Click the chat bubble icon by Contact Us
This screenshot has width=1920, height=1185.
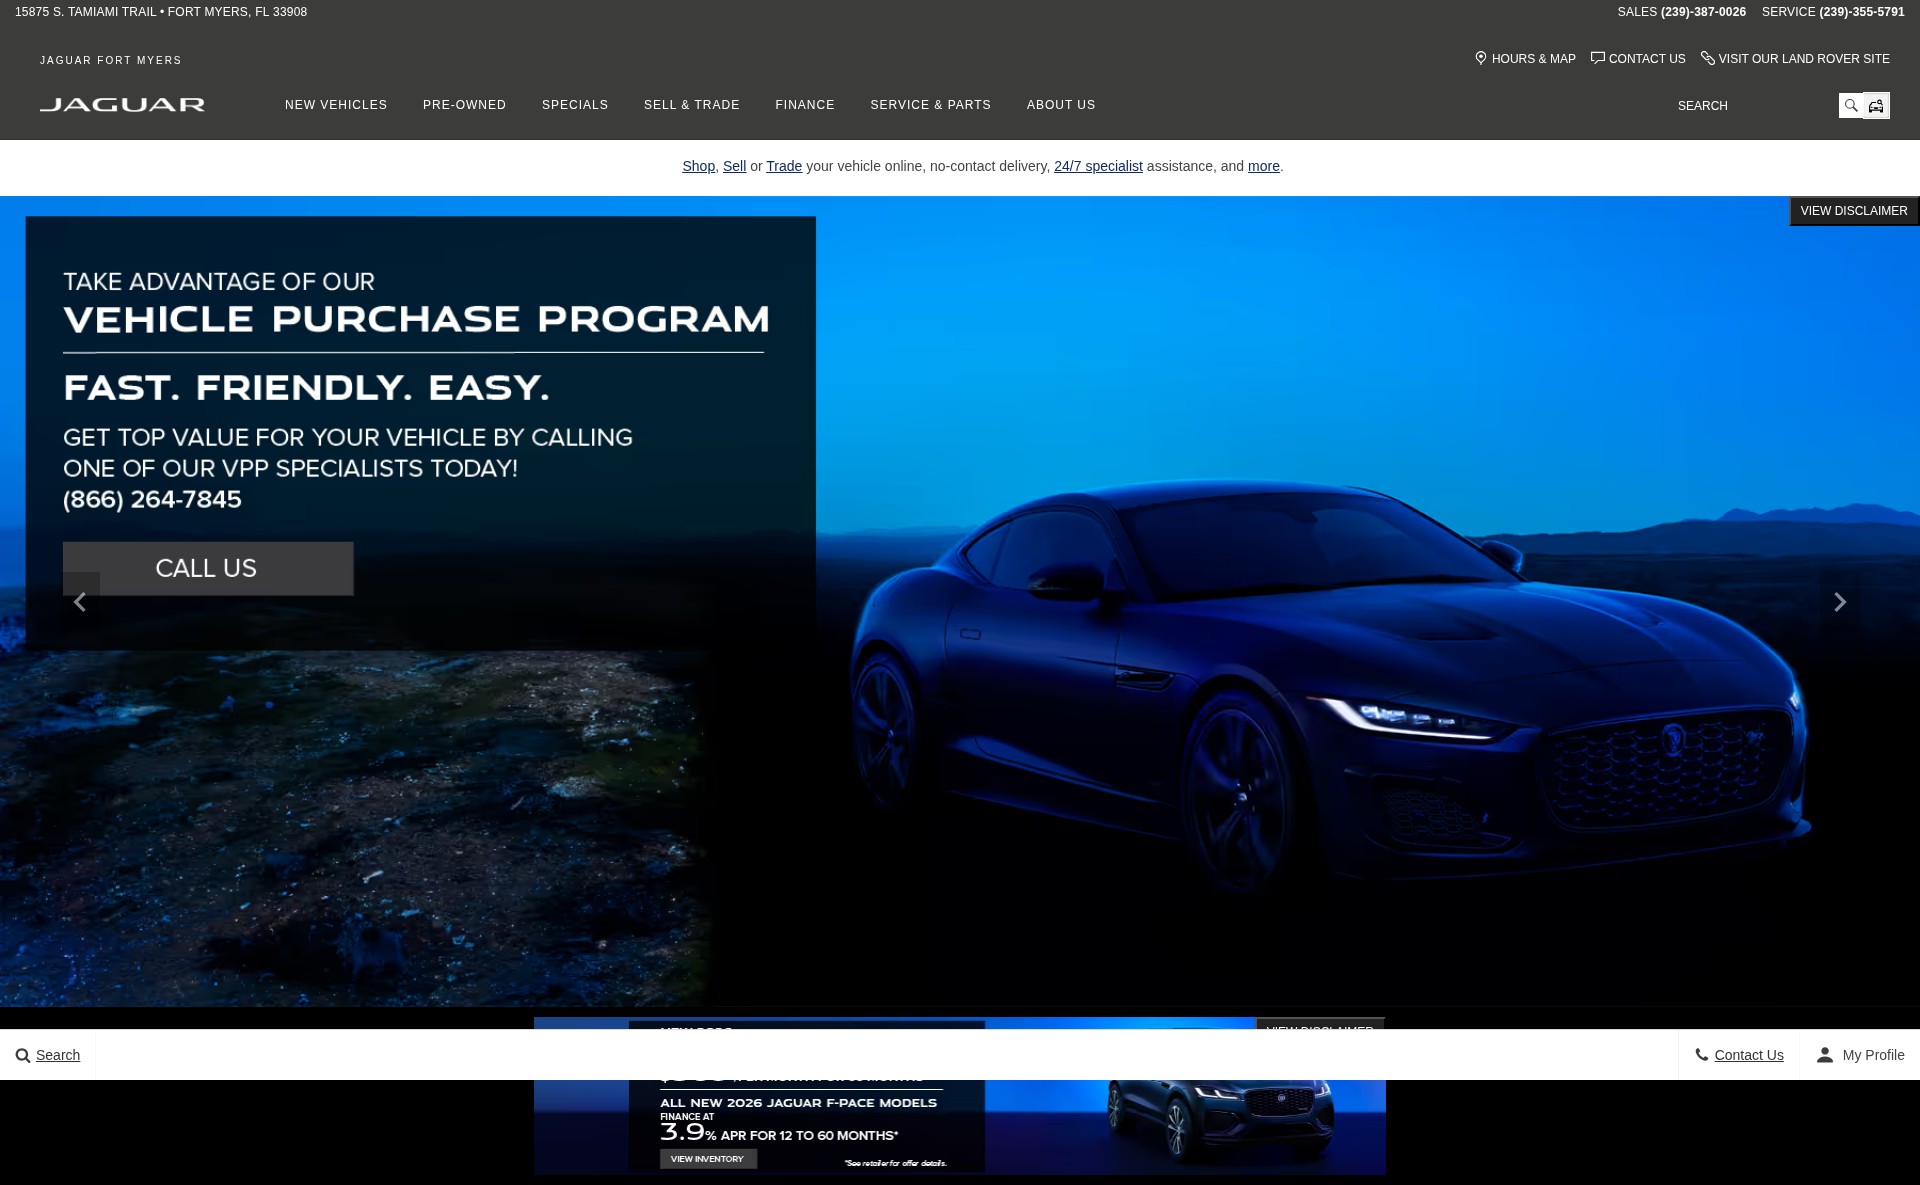[1598, 58]
